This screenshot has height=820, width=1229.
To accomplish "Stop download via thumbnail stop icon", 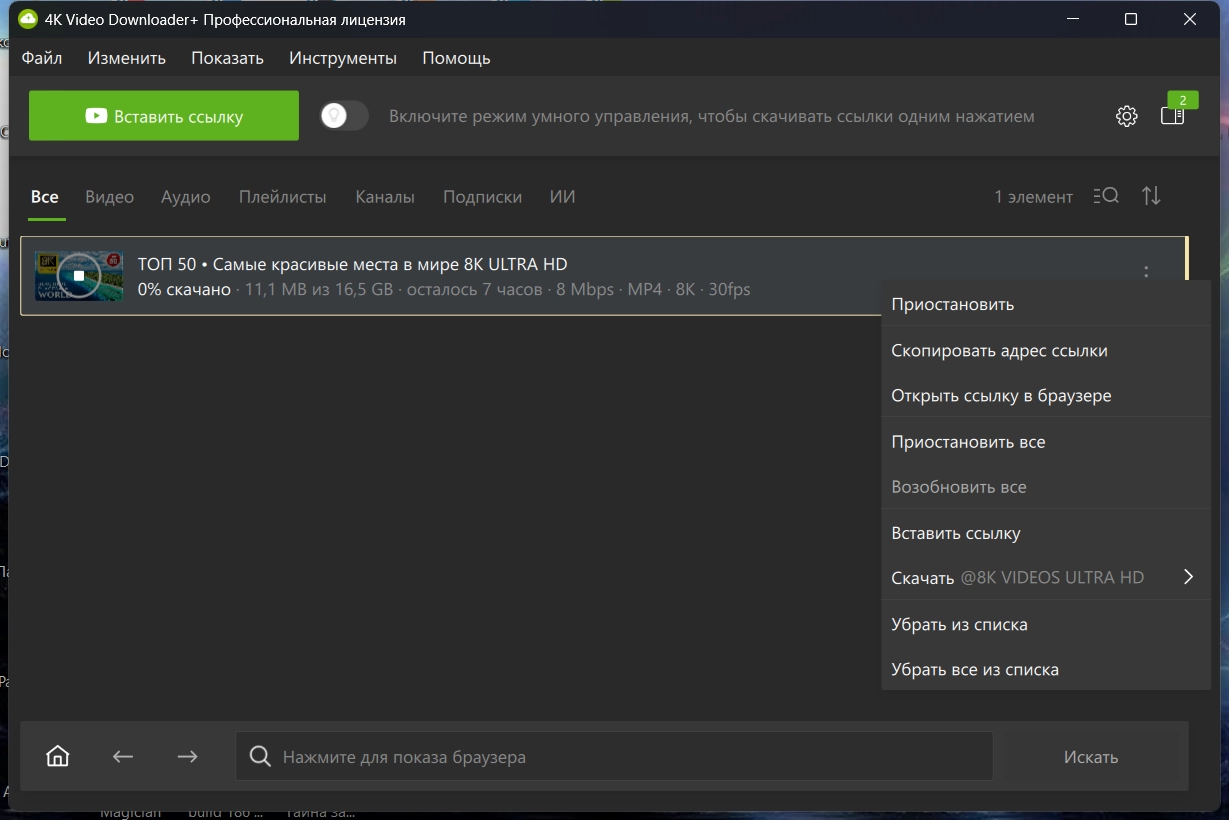I will point(79,276).
